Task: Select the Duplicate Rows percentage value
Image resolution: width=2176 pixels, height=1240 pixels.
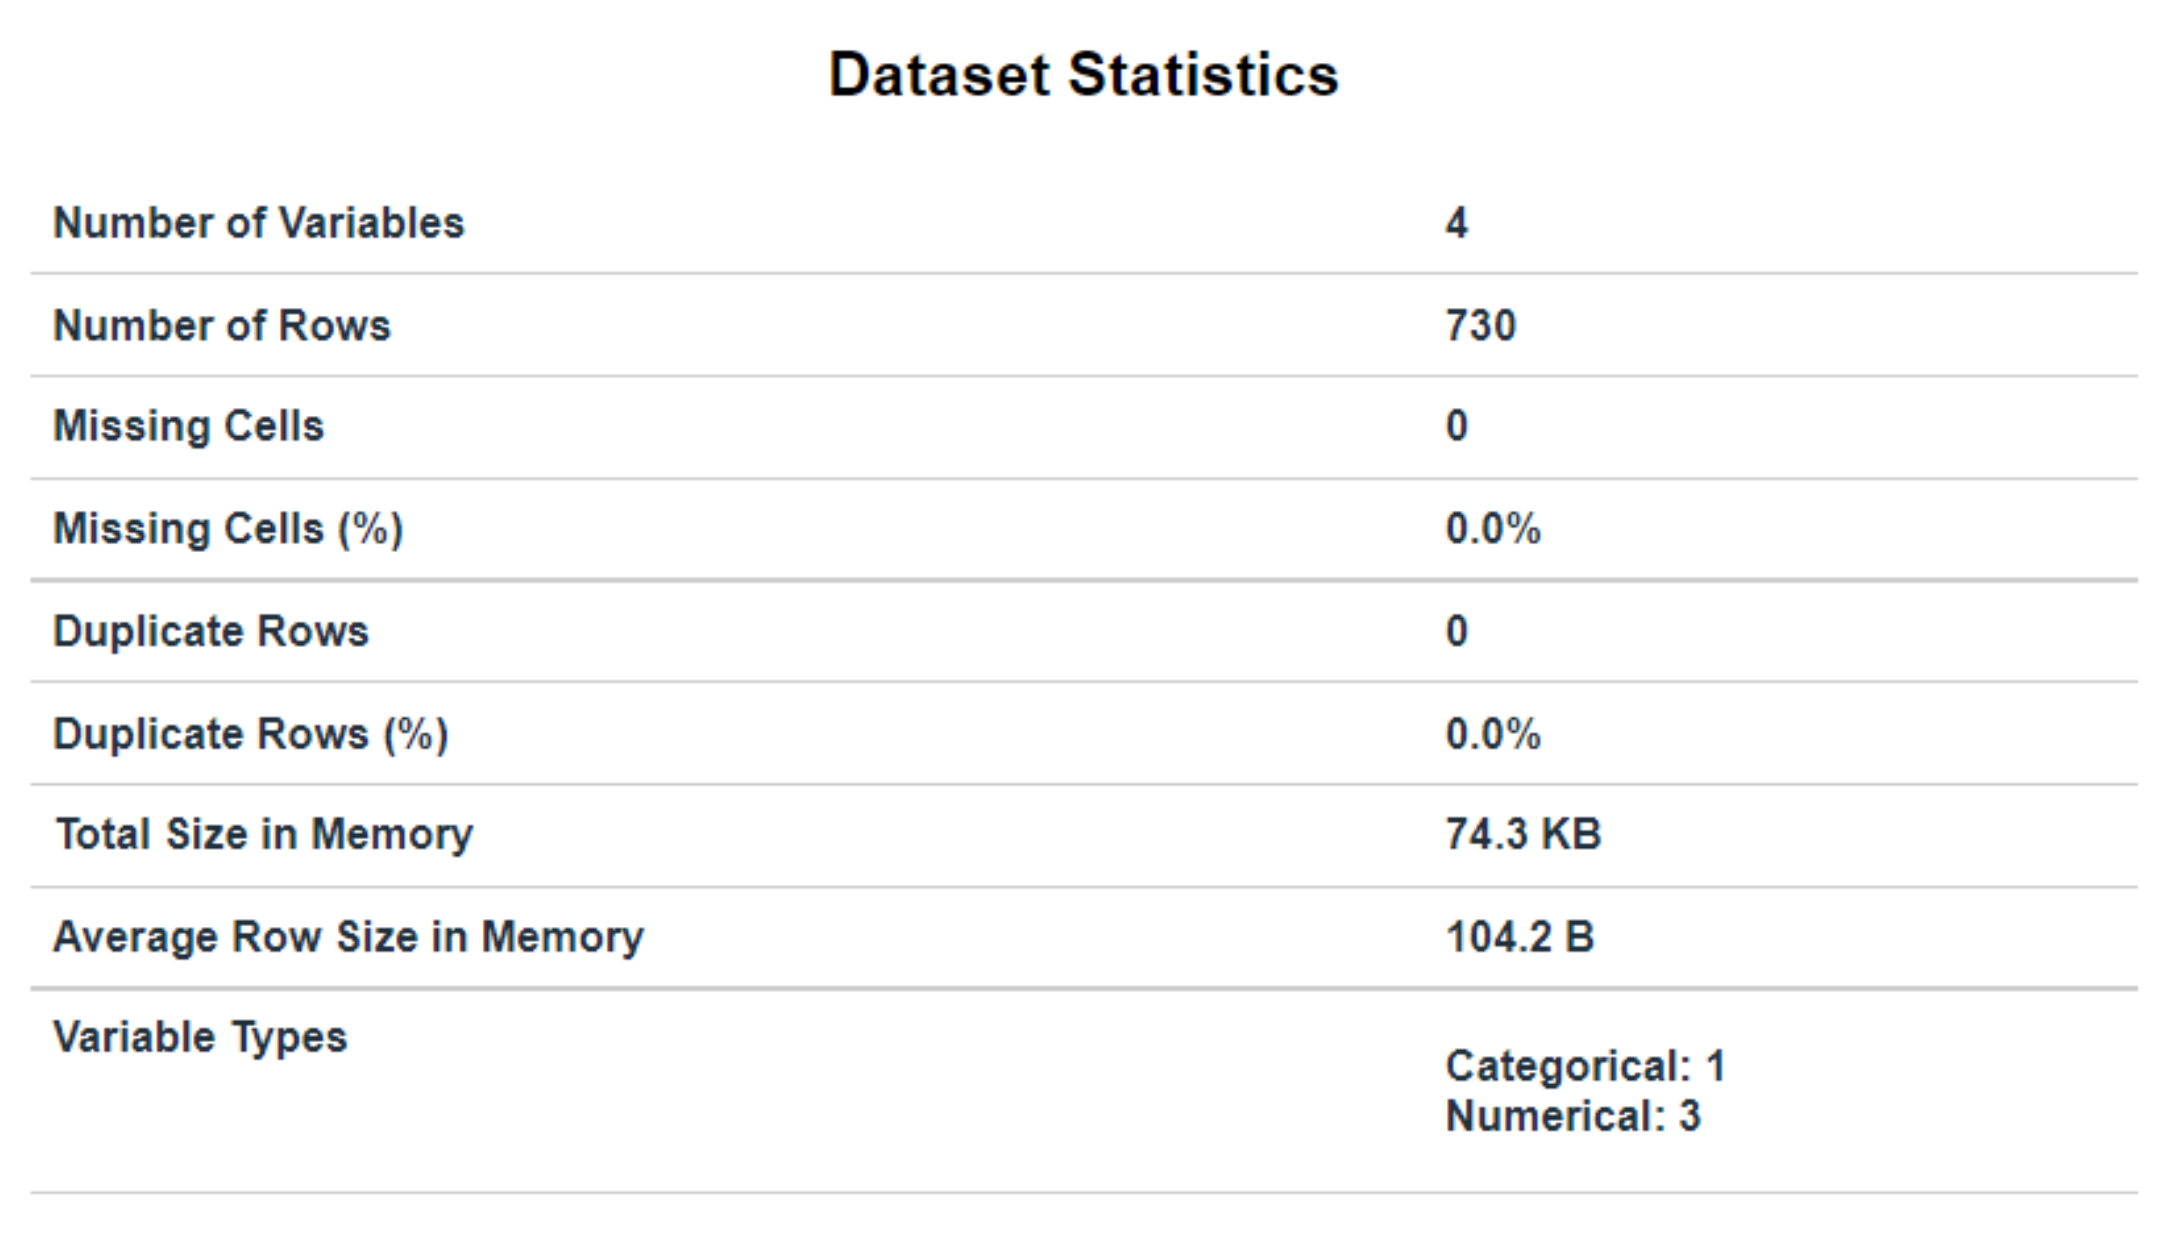Action: 1493,734
